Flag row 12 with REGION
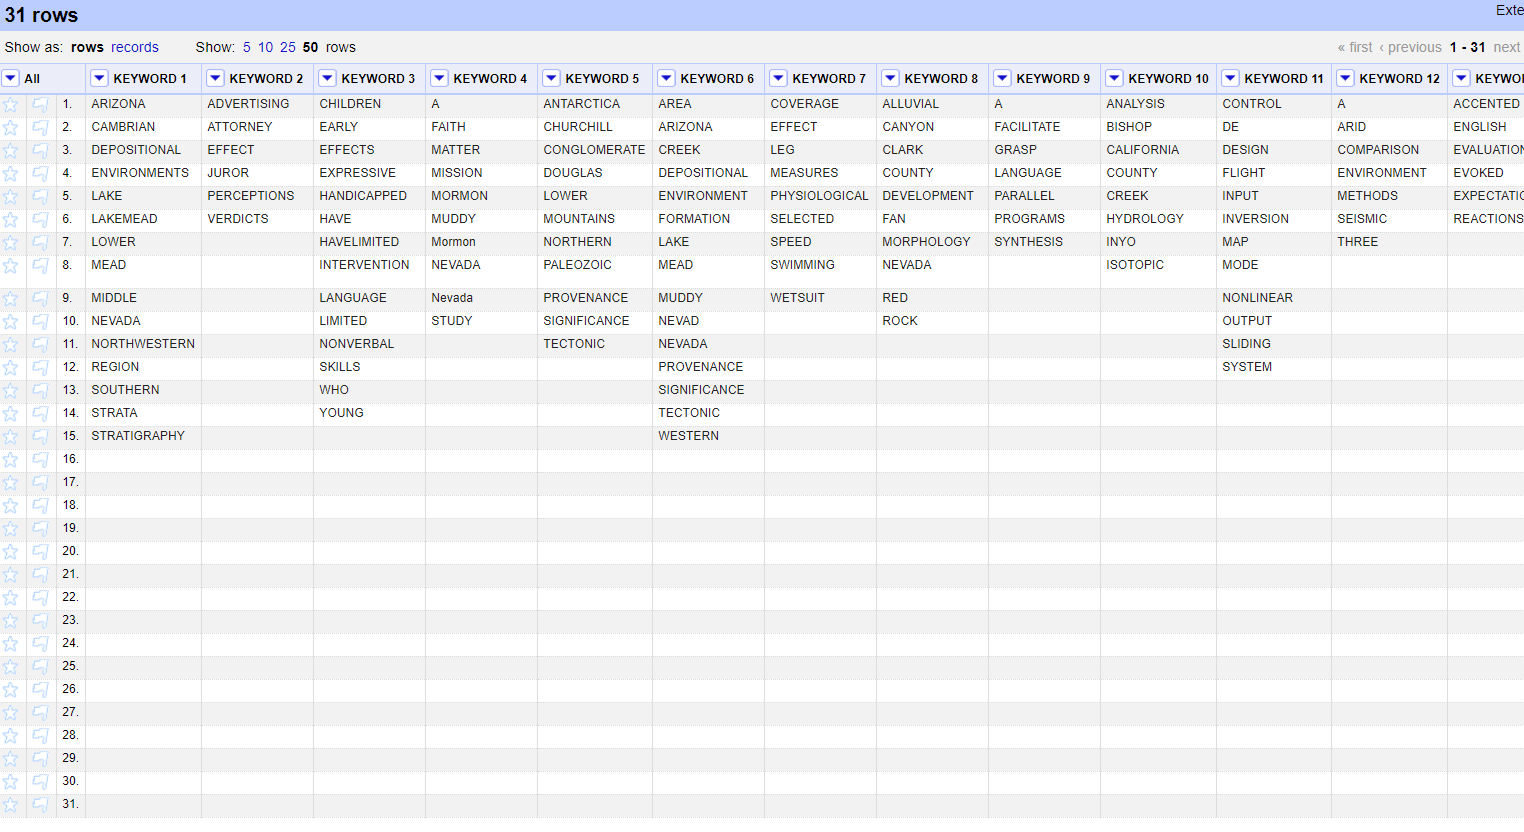This screenshot has height=832, width=1524. pos(40,367)
